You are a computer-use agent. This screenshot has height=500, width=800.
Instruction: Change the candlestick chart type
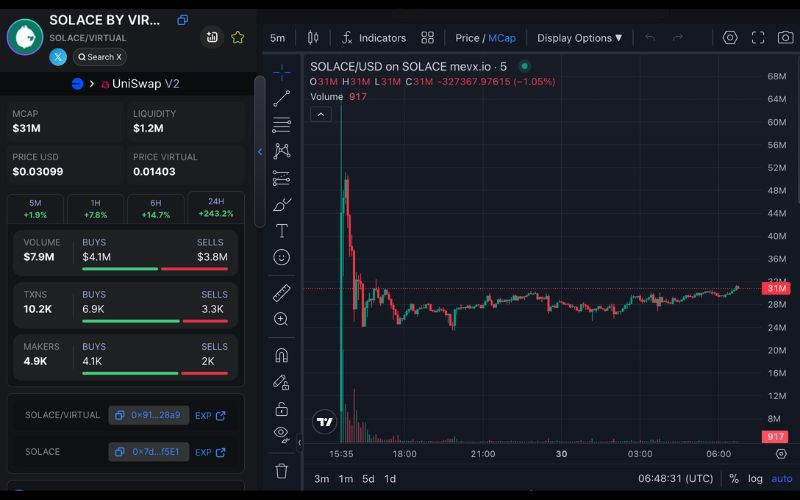coord(313,38)
